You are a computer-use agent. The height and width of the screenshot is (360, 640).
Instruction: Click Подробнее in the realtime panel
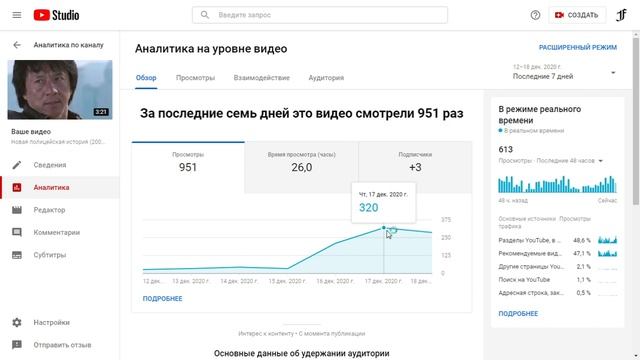click(x=518, y=313)
